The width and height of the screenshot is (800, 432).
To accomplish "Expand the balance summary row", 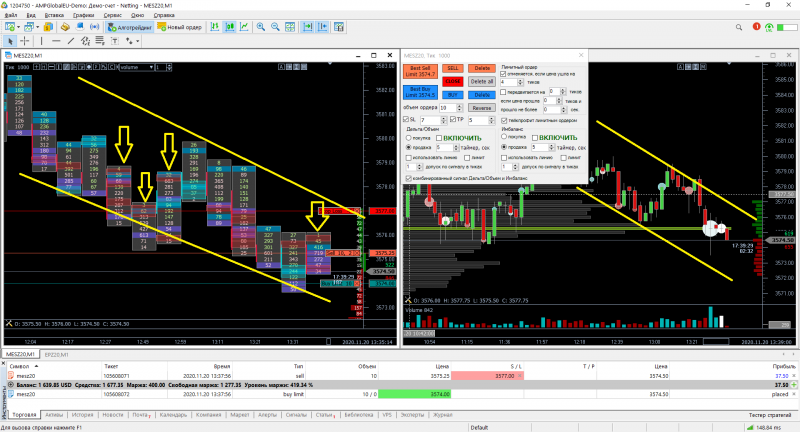I will 10,385.
